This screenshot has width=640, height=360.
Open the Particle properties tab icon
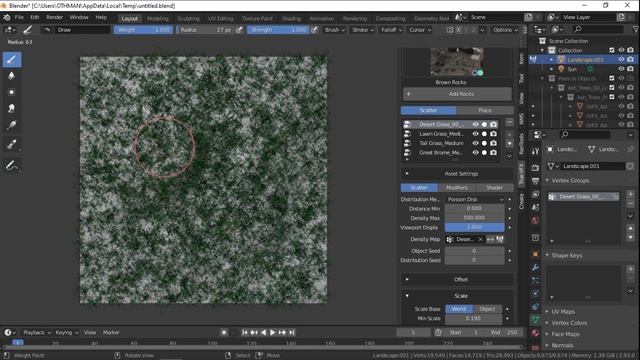535,280
